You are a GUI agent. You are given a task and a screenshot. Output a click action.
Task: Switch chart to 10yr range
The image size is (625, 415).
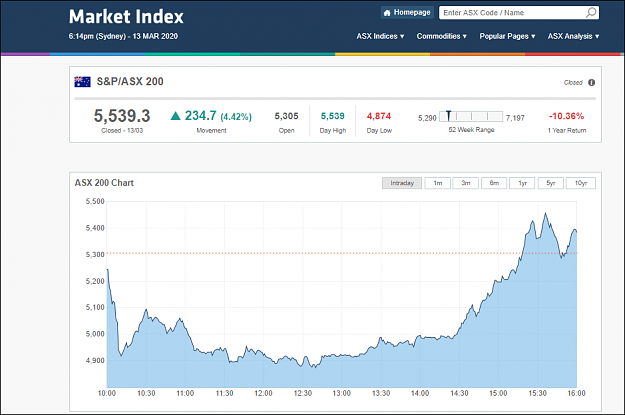(581, 183)
